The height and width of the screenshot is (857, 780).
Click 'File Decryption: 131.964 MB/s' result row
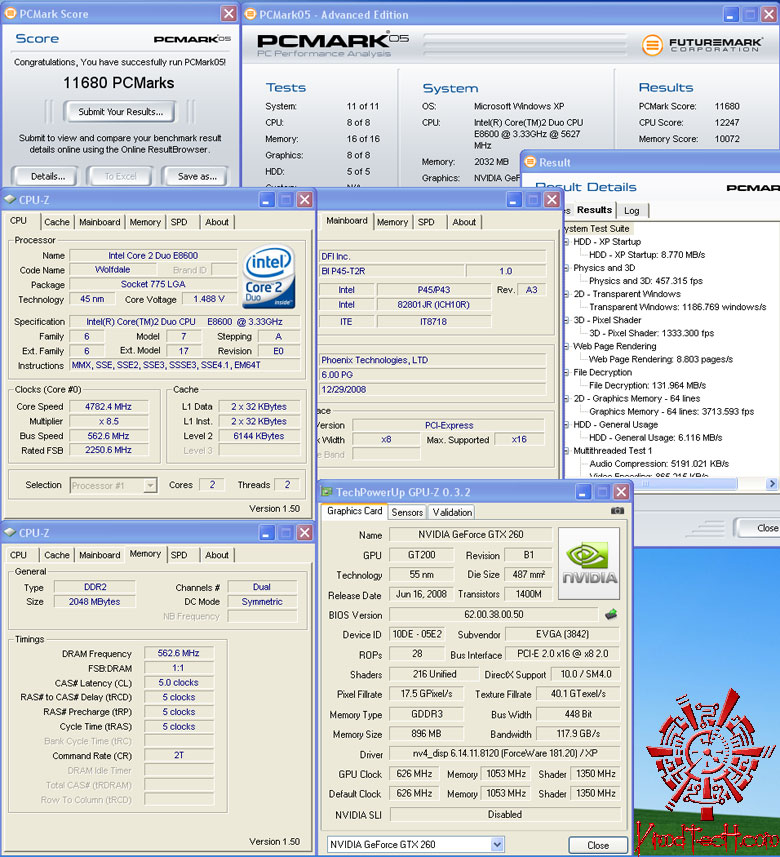point(647,385)
